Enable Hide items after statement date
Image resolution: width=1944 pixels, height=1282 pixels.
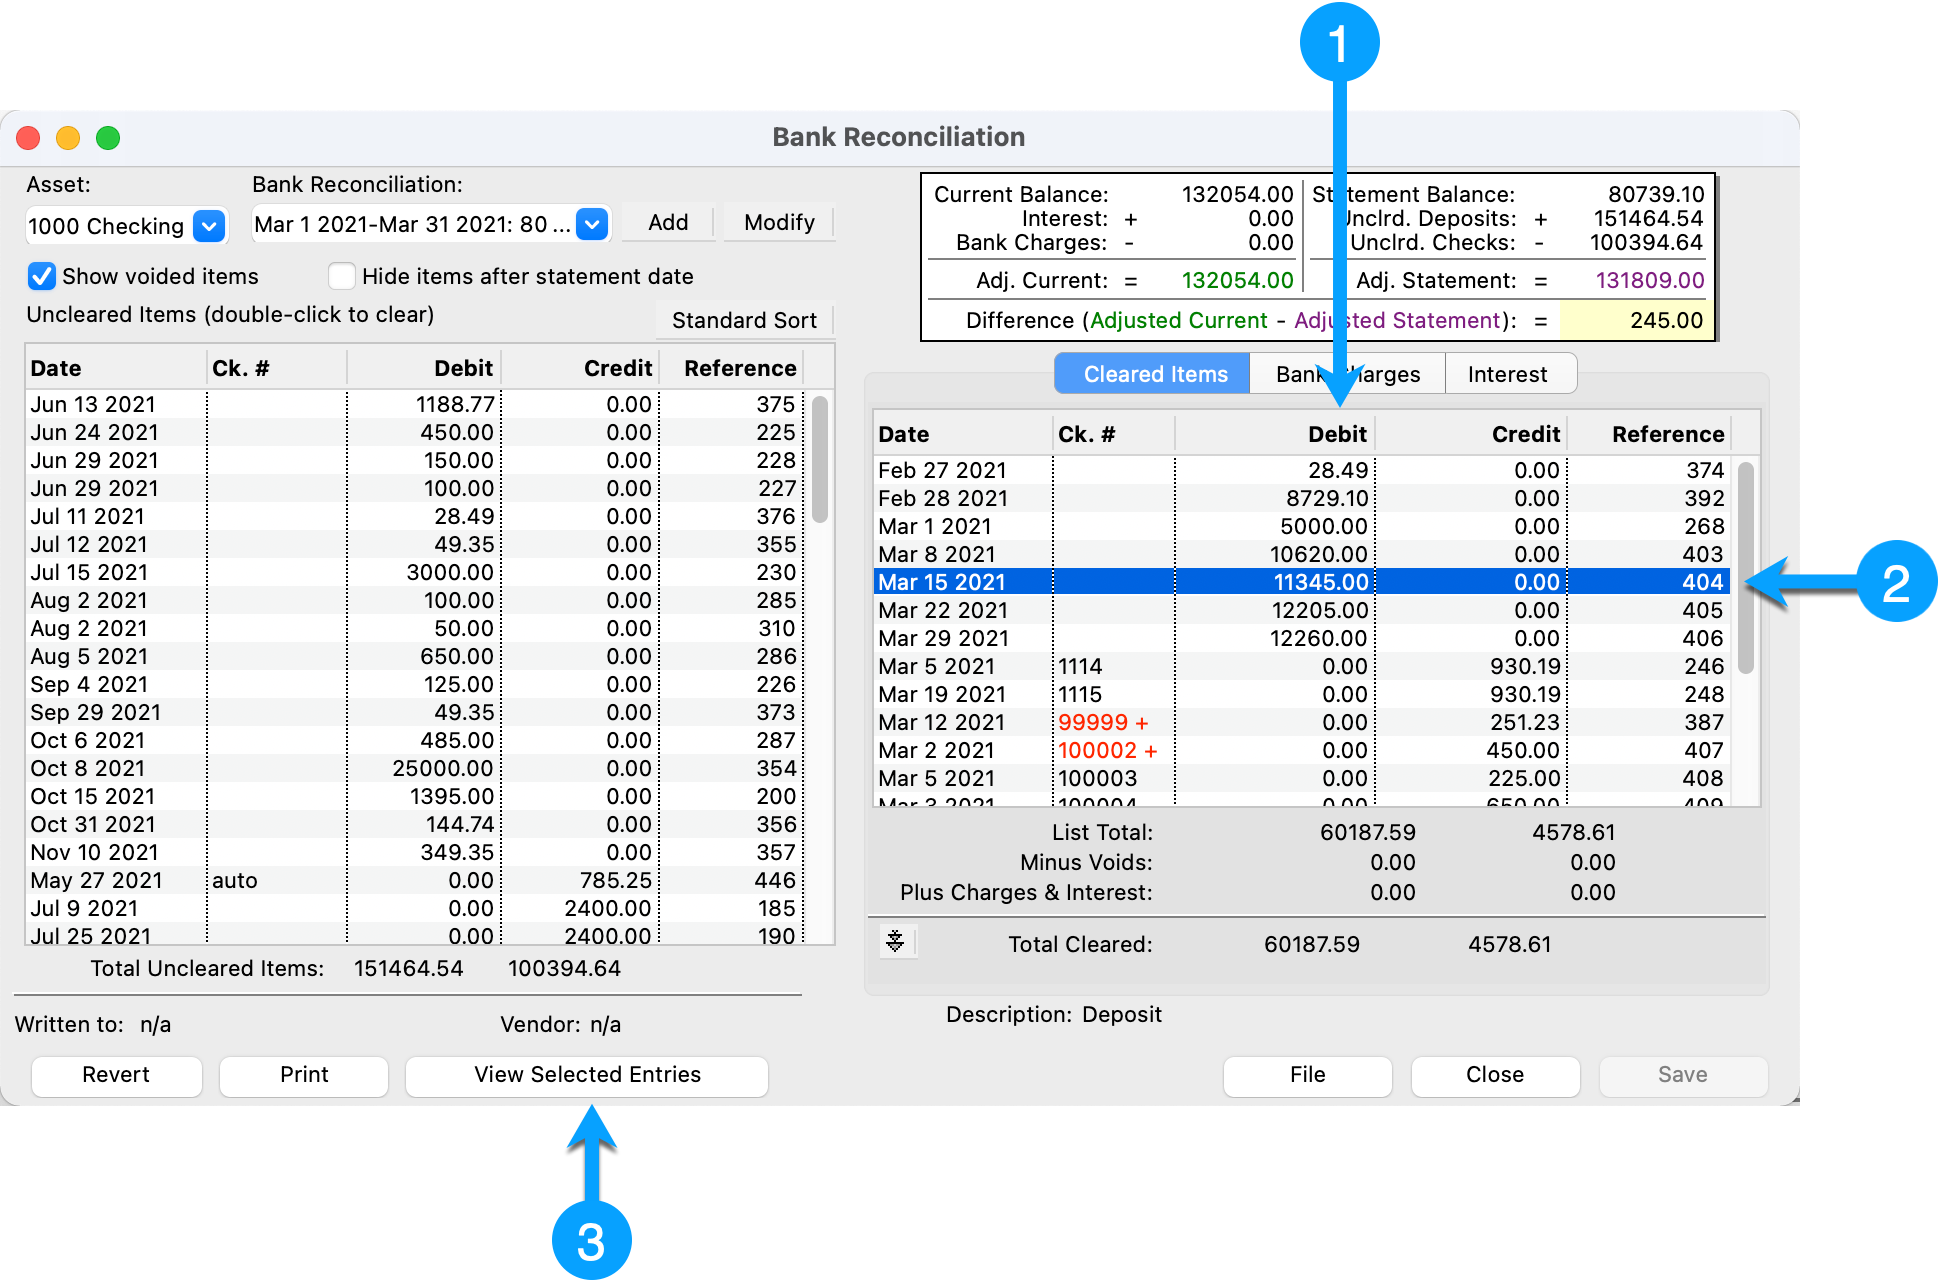pyautogui.click(x=342, y=276)
